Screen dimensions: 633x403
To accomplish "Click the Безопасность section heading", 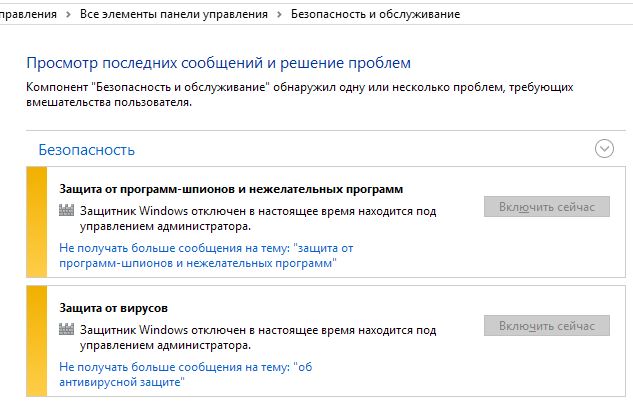I will click(86, 150).
